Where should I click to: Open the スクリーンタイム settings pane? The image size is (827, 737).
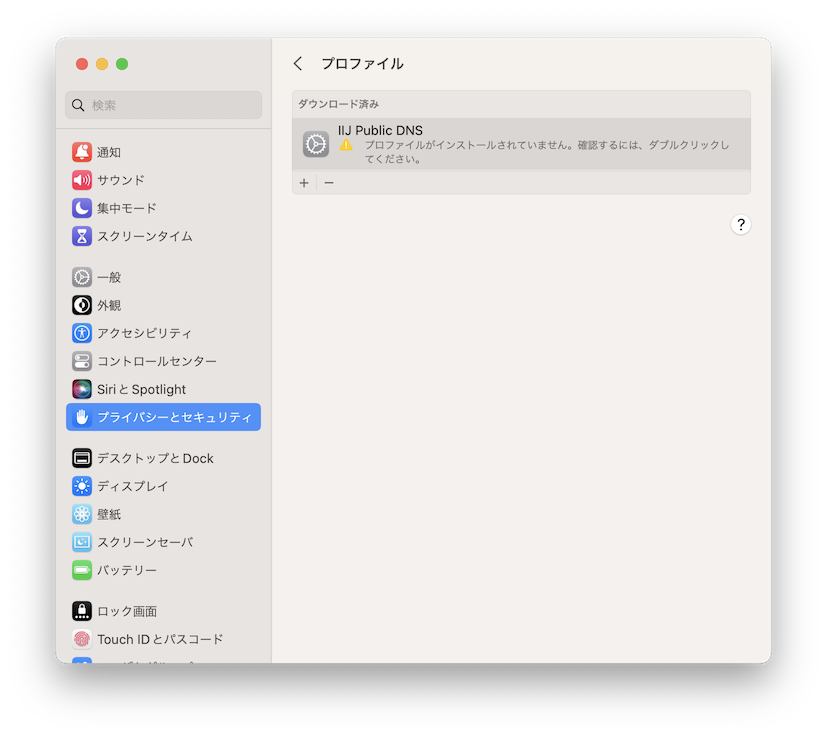click(x=164, y=236)
